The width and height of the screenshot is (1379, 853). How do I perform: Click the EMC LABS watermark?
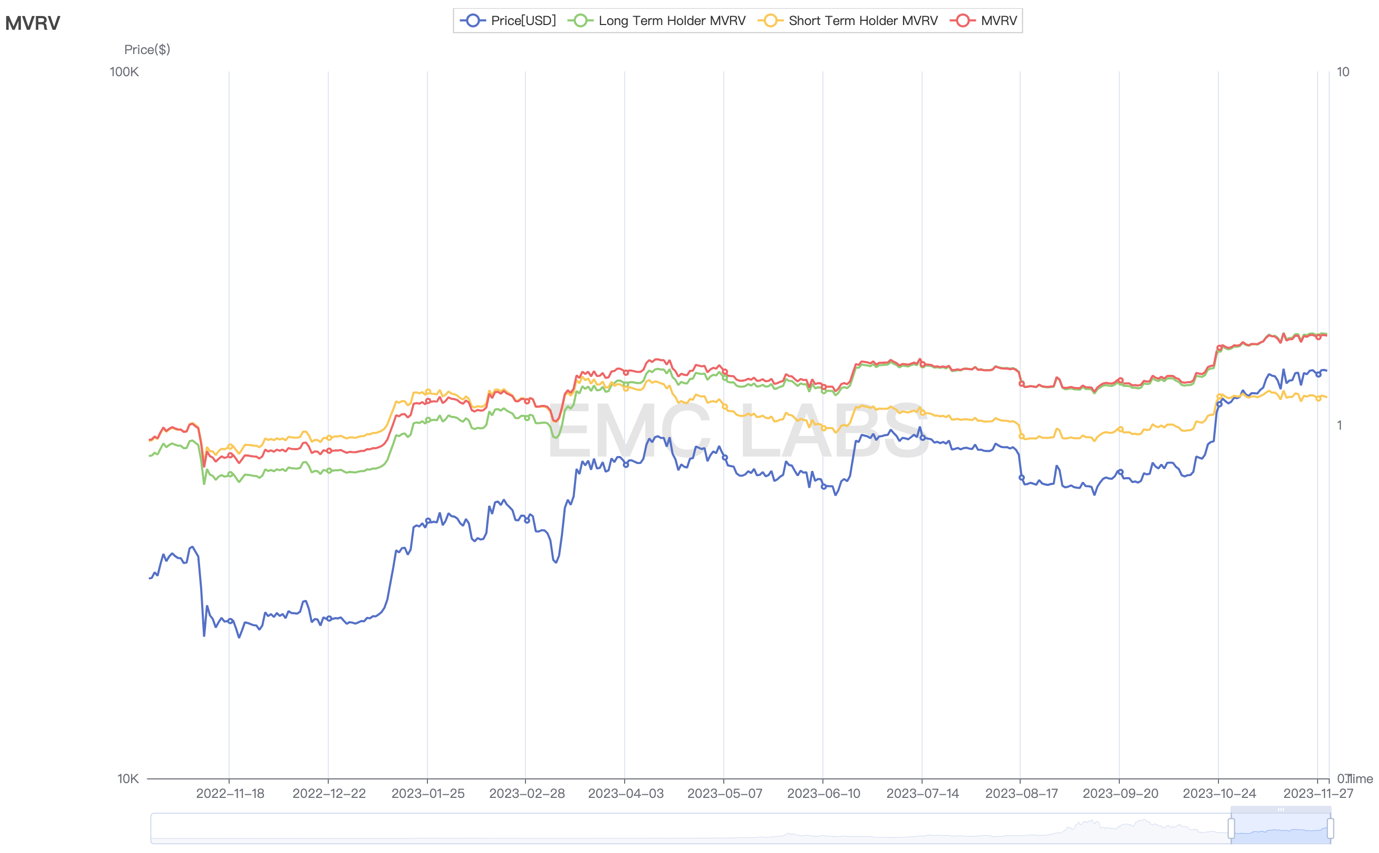[738, 432]
